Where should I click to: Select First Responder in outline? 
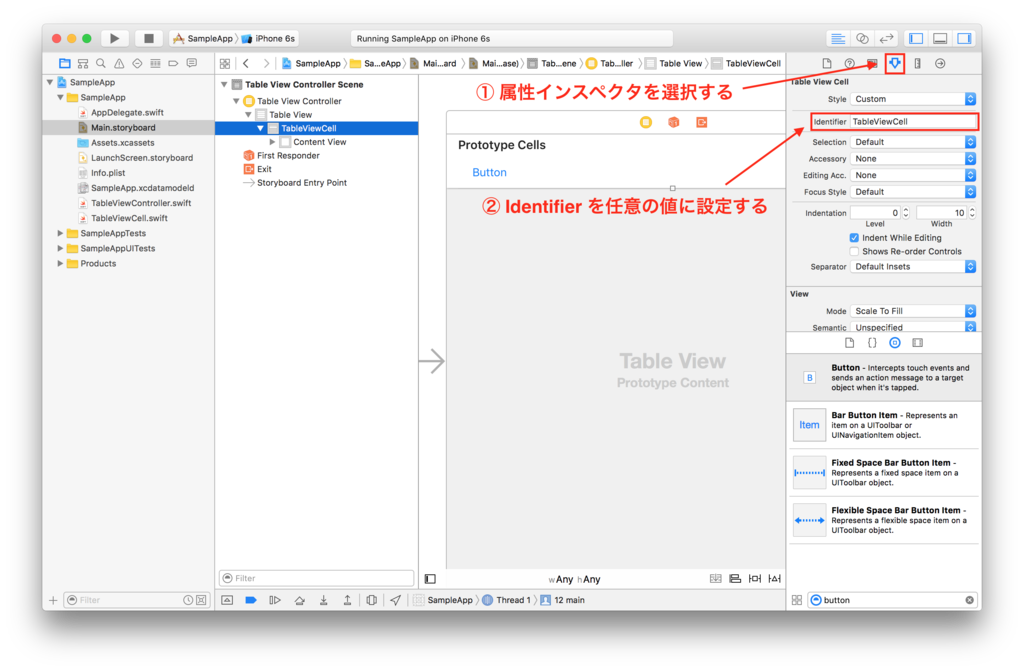pos(288,155)
